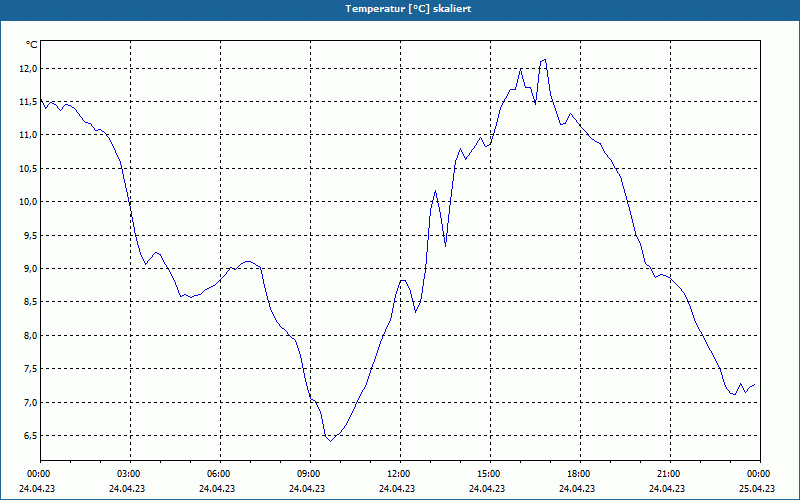Click the 12:00 time axis label
Screen dimensions: 800x500
400,474
